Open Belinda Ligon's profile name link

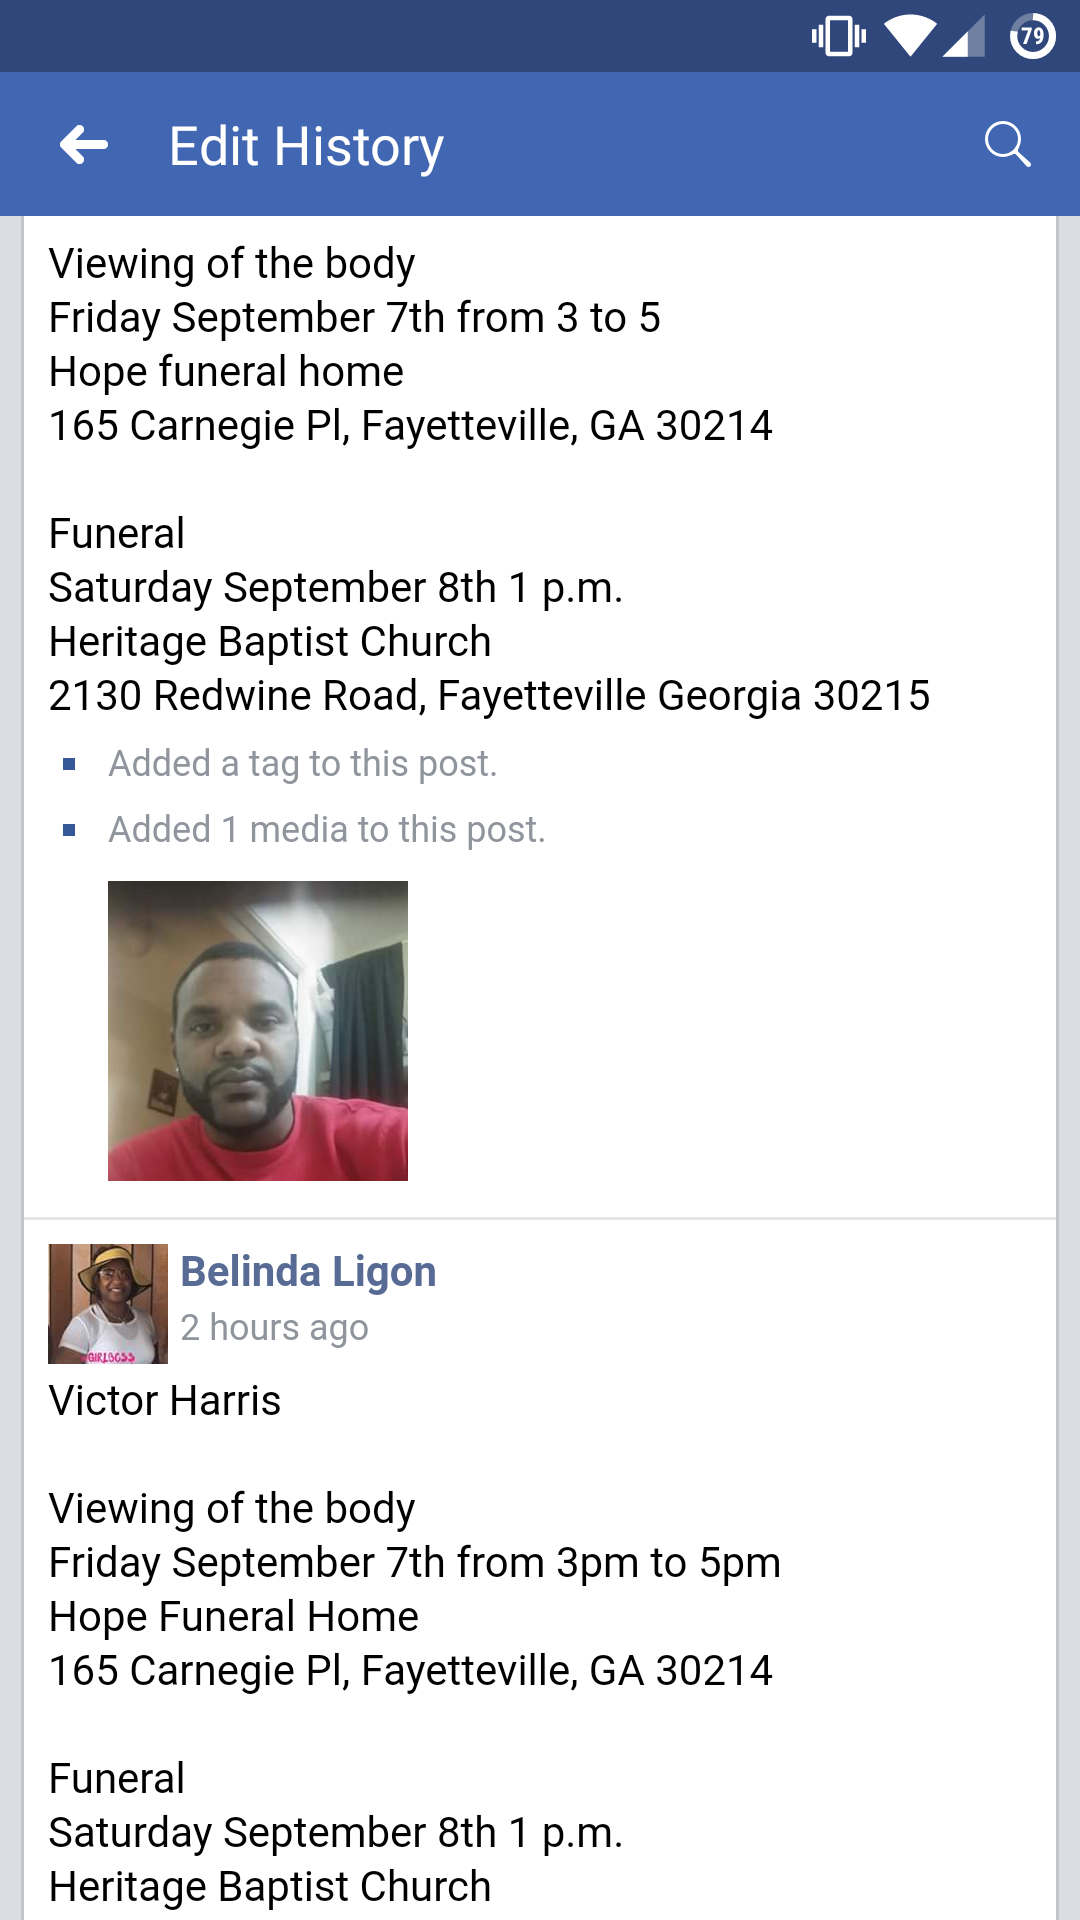308,1272
